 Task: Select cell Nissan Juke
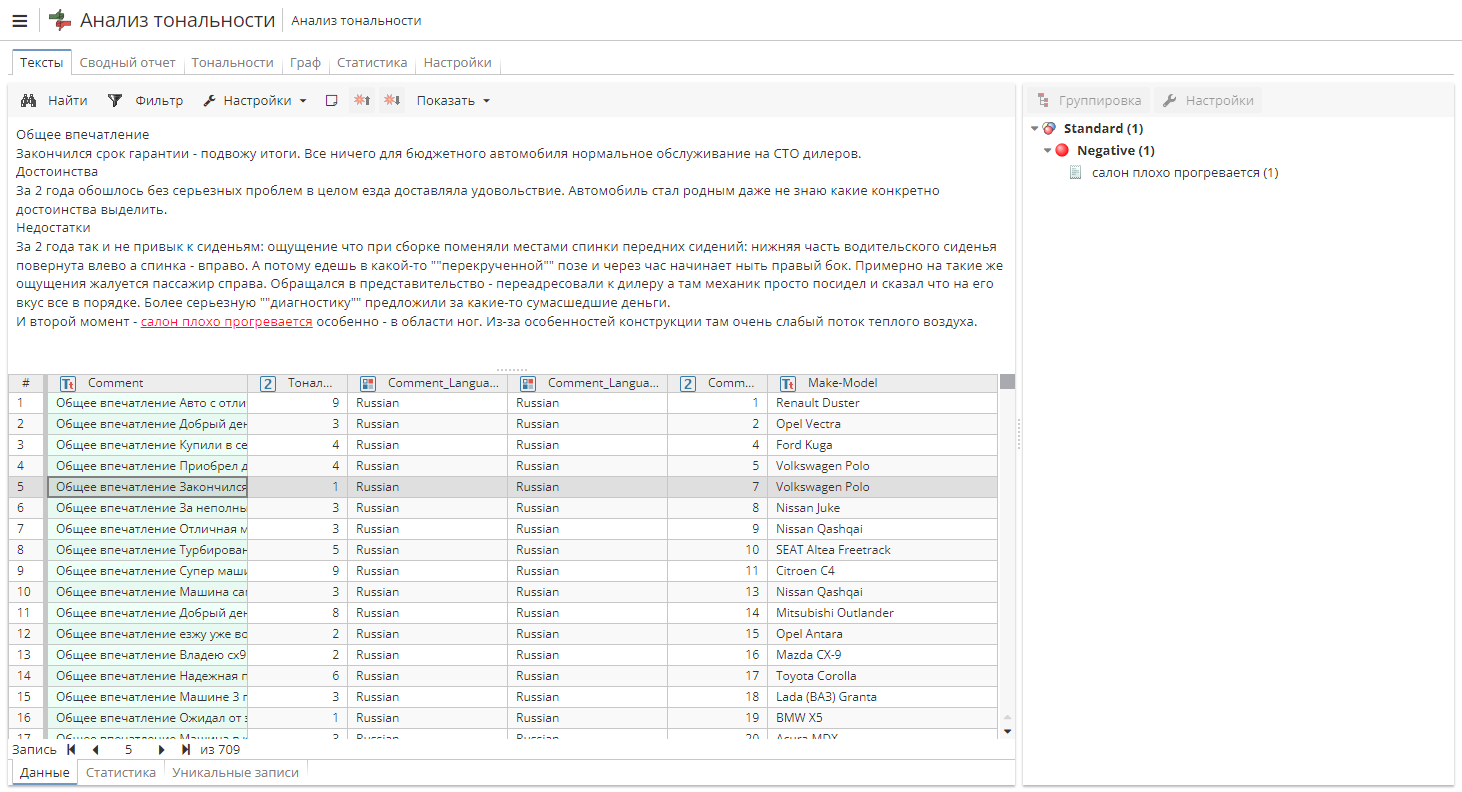pyautogui.click(x=882, y=508)
